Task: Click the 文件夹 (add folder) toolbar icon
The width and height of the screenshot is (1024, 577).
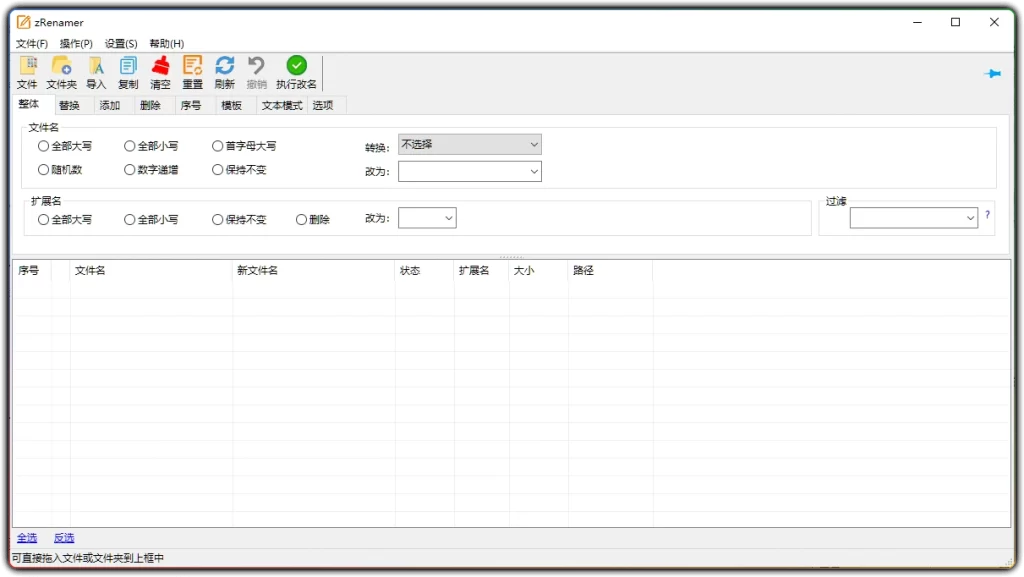Action: [x=61, y=71]
